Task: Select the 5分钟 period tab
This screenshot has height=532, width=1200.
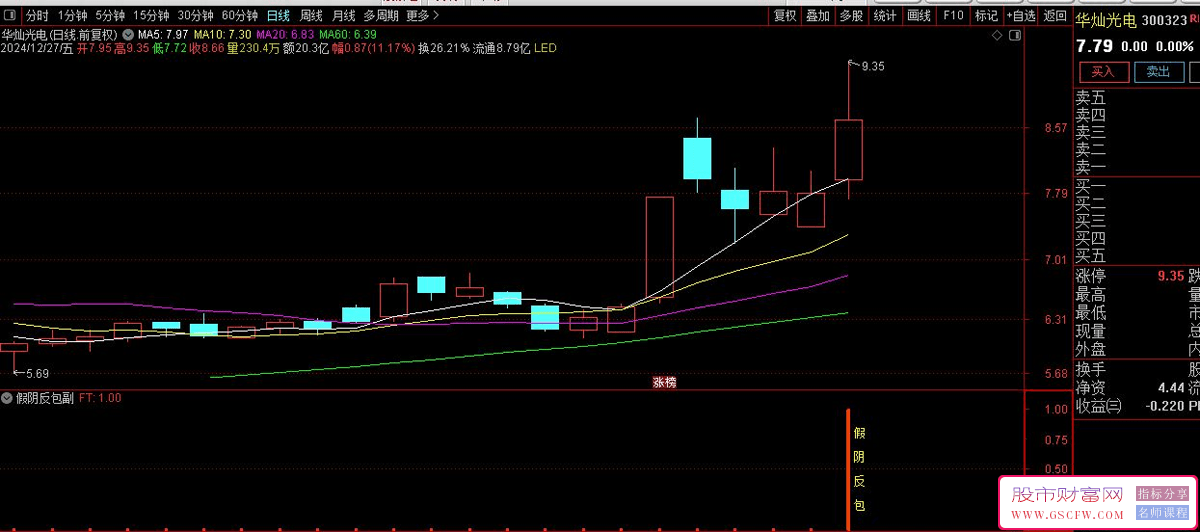Action: click(x=110, y=15)
